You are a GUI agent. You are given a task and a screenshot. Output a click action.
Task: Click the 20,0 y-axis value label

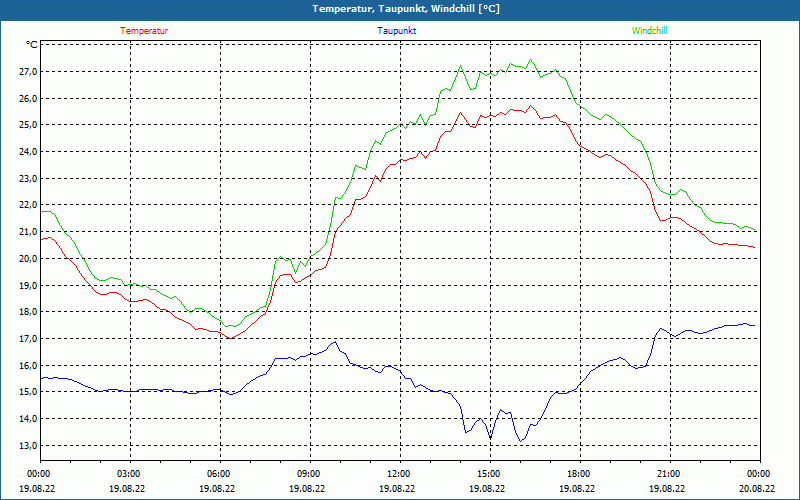pyautogui.click(x=25, y=259)
